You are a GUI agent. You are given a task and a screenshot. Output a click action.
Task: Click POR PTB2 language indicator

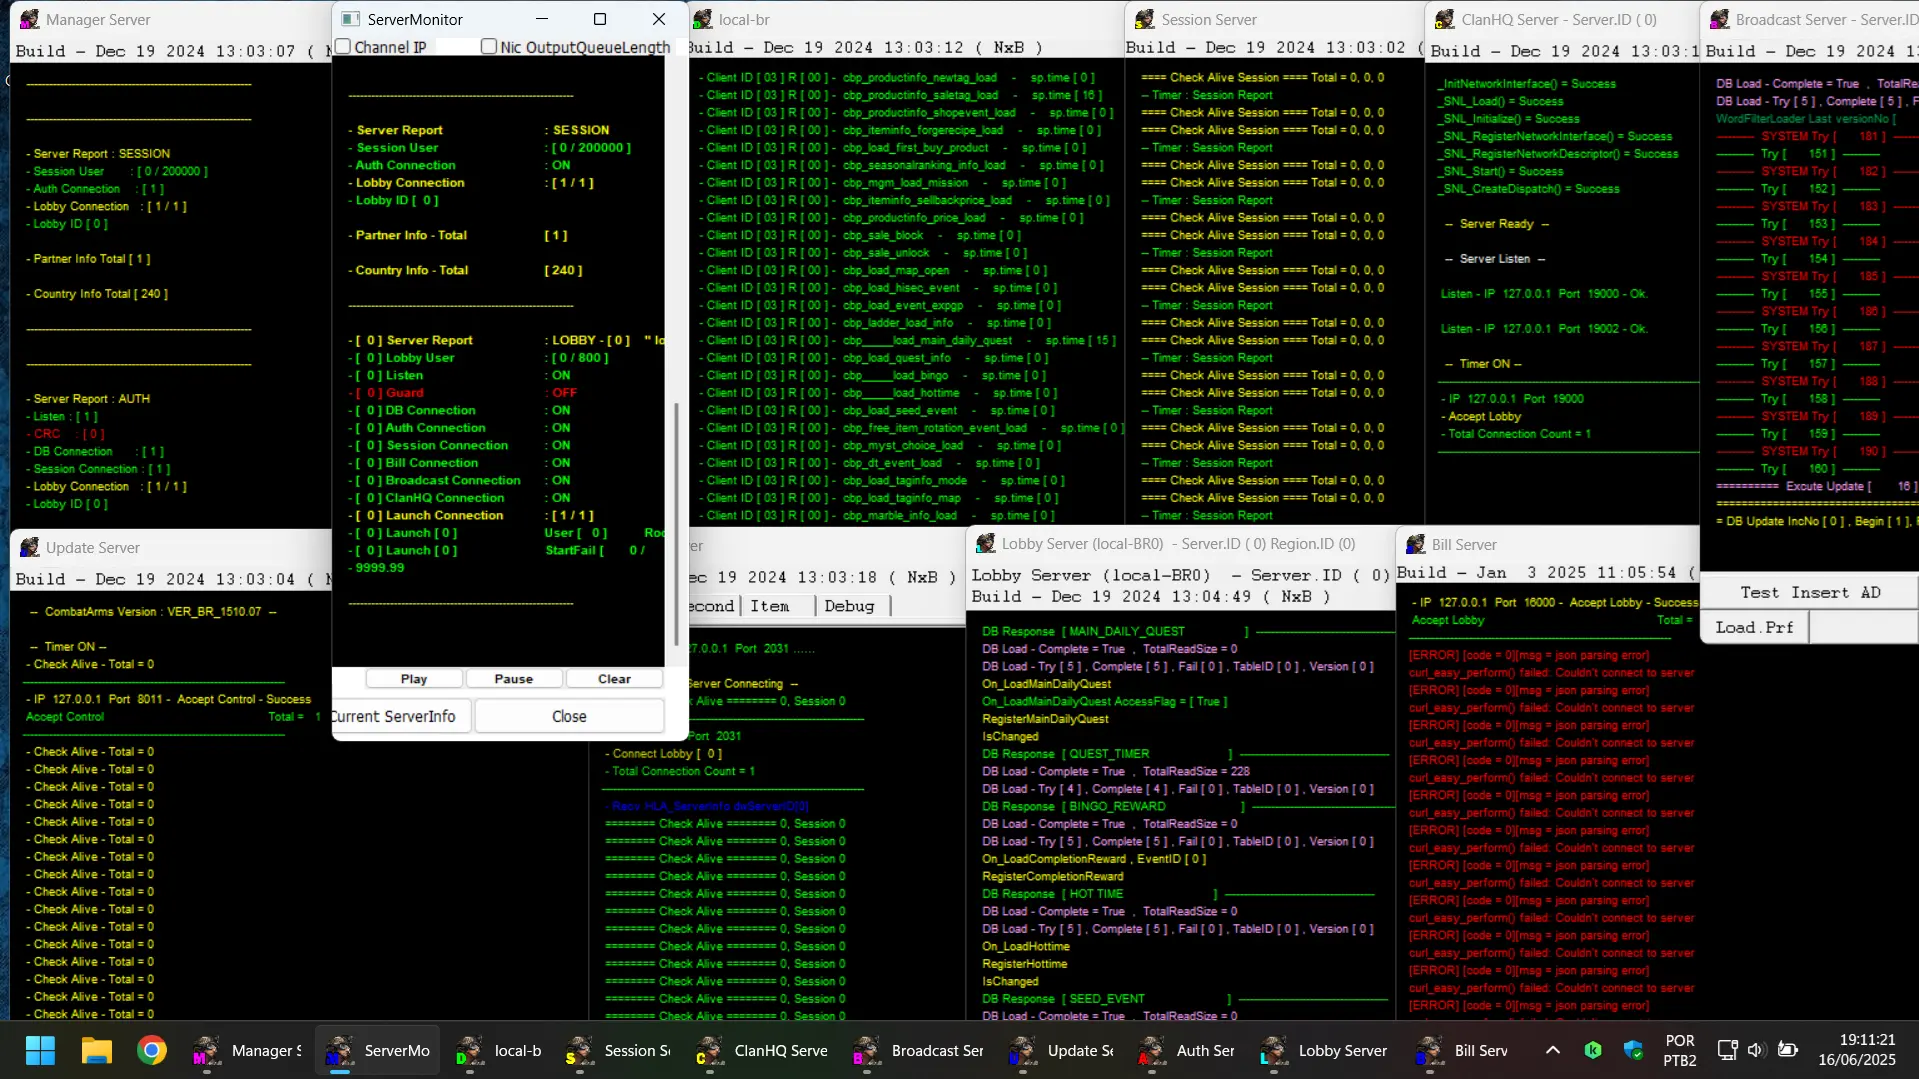tap(1680, 1050)
